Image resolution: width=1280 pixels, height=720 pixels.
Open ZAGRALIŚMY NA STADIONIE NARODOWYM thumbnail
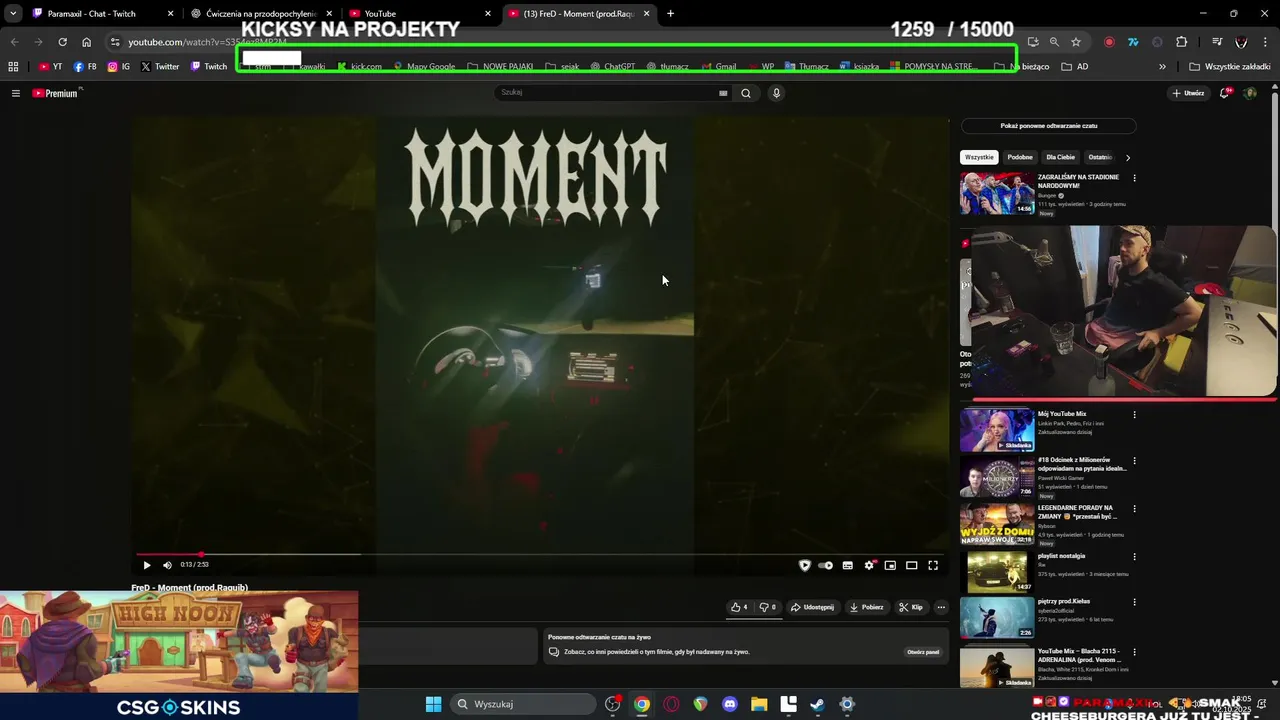pyautogui.click(x=997, y=194)
